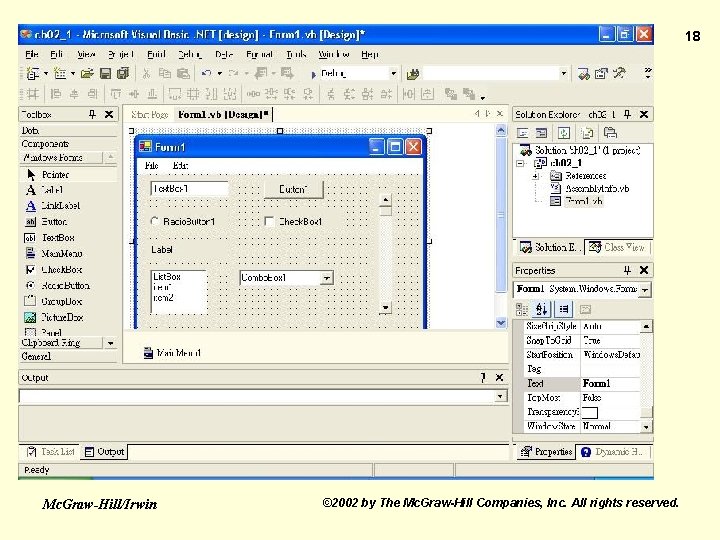Switch to the Class View tab

click(x=617, y=248)
